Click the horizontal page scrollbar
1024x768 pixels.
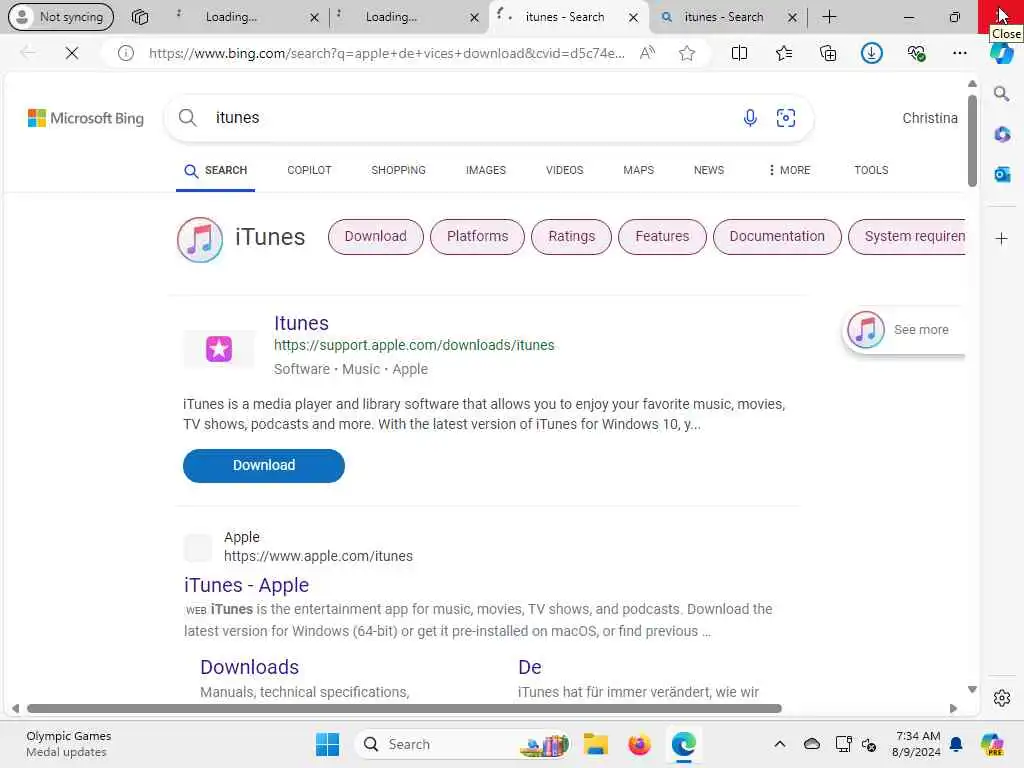click(x=404, y=709)
